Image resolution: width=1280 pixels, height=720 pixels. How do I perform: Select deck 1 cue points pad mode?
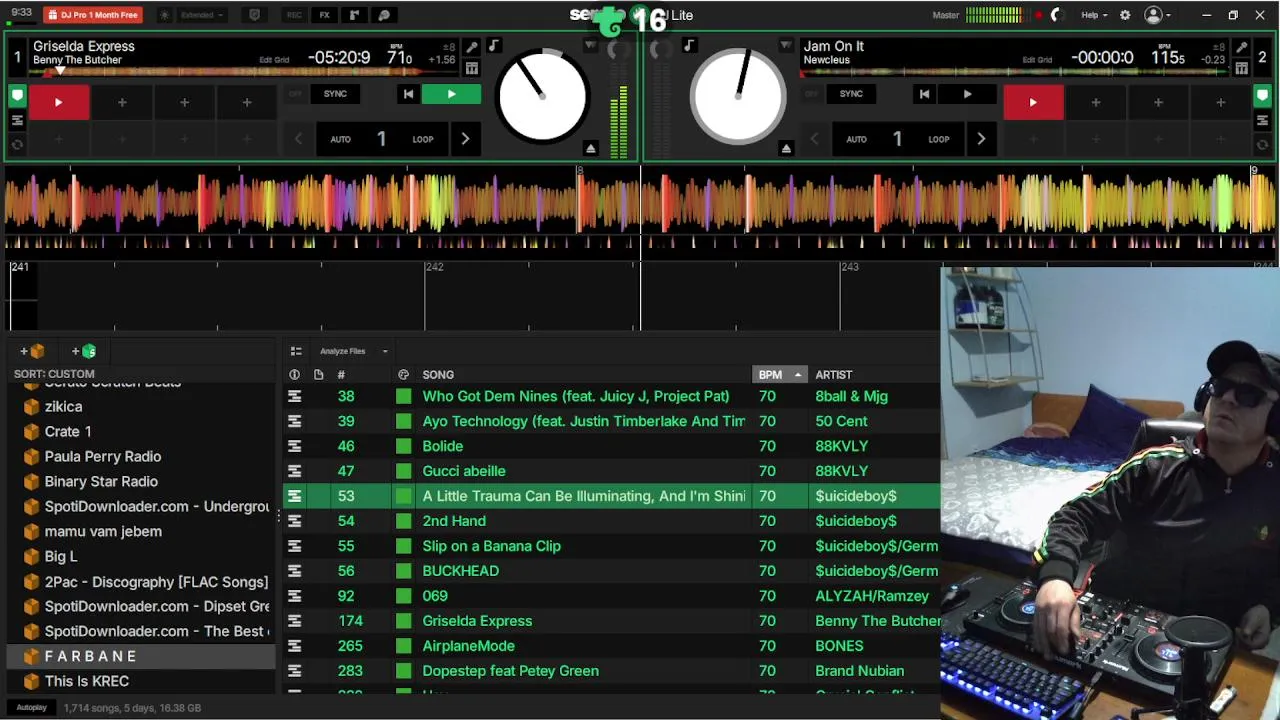pyautogui.click(x=17, y=96)
